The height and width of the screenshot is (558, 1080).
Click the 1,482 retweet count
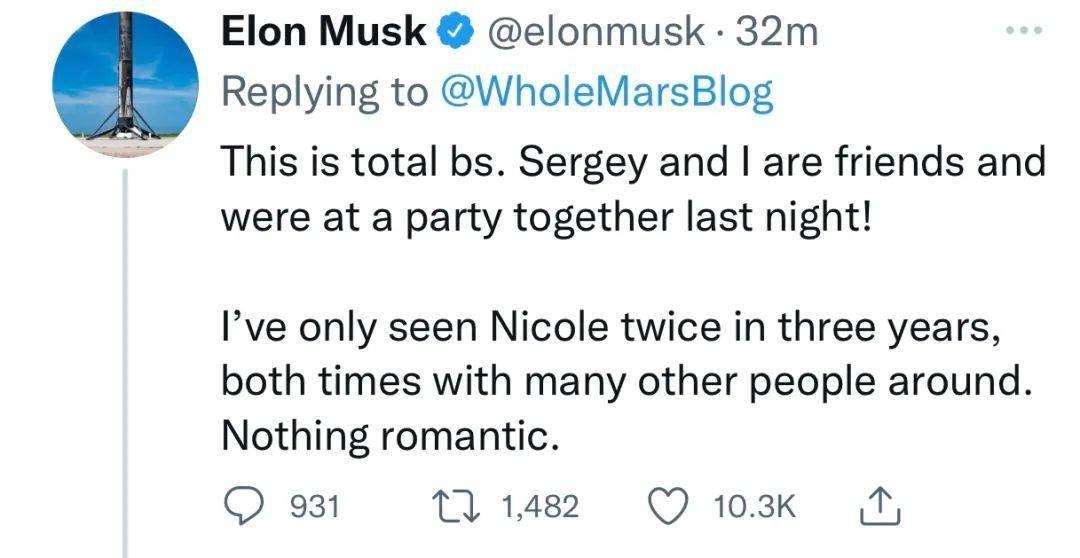pyautogui.click(x=540, y=507)
